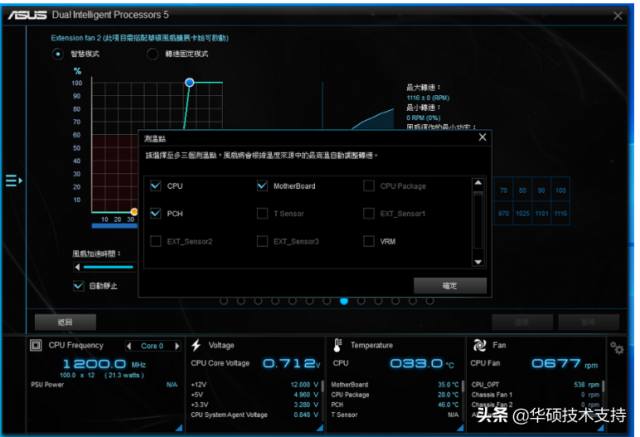Open the settings gear in monitor bar

[x=617, y=348]
